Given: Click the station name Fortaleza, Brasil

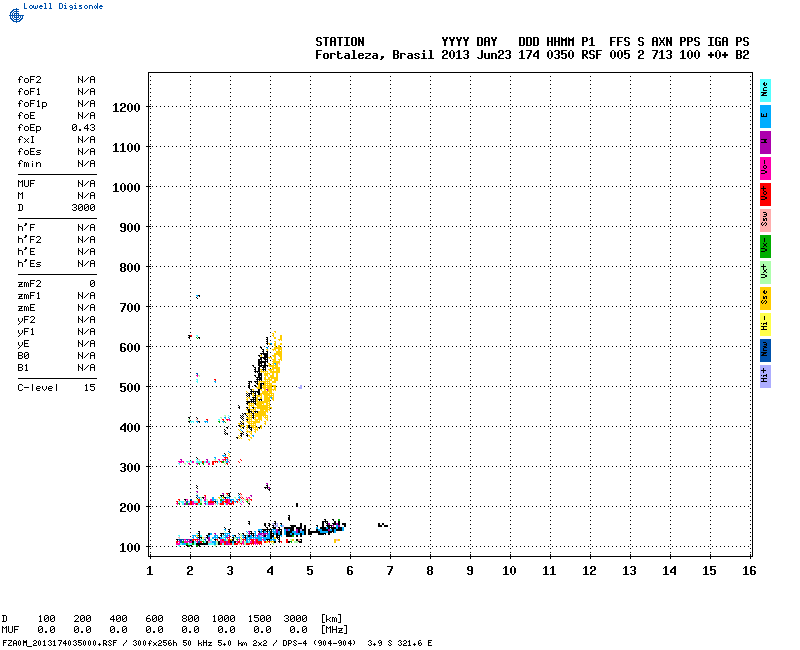Looking at the screenshot, I should (x=374, y=55).
